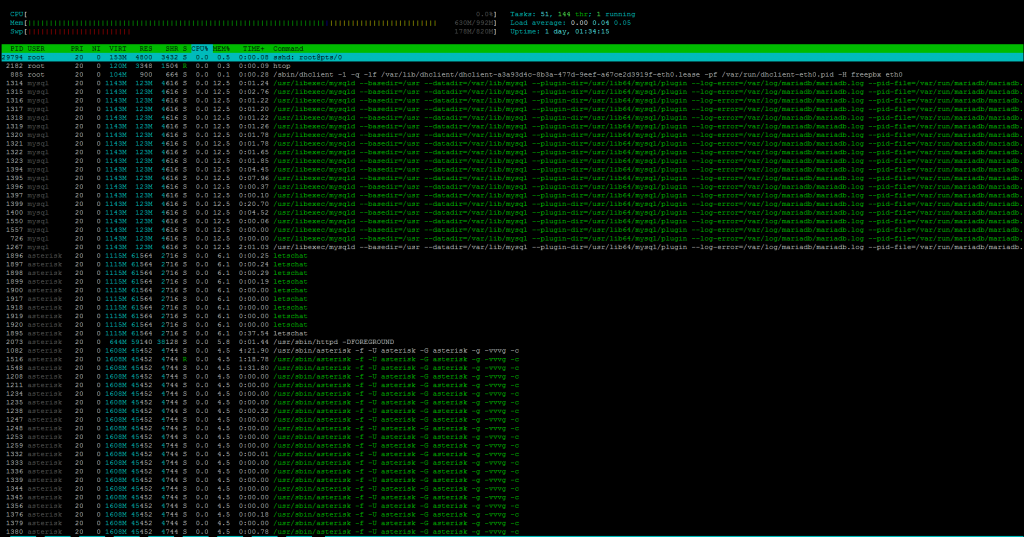Select mysqld process row PID 726
The image size is (1024, 537).
512,238
